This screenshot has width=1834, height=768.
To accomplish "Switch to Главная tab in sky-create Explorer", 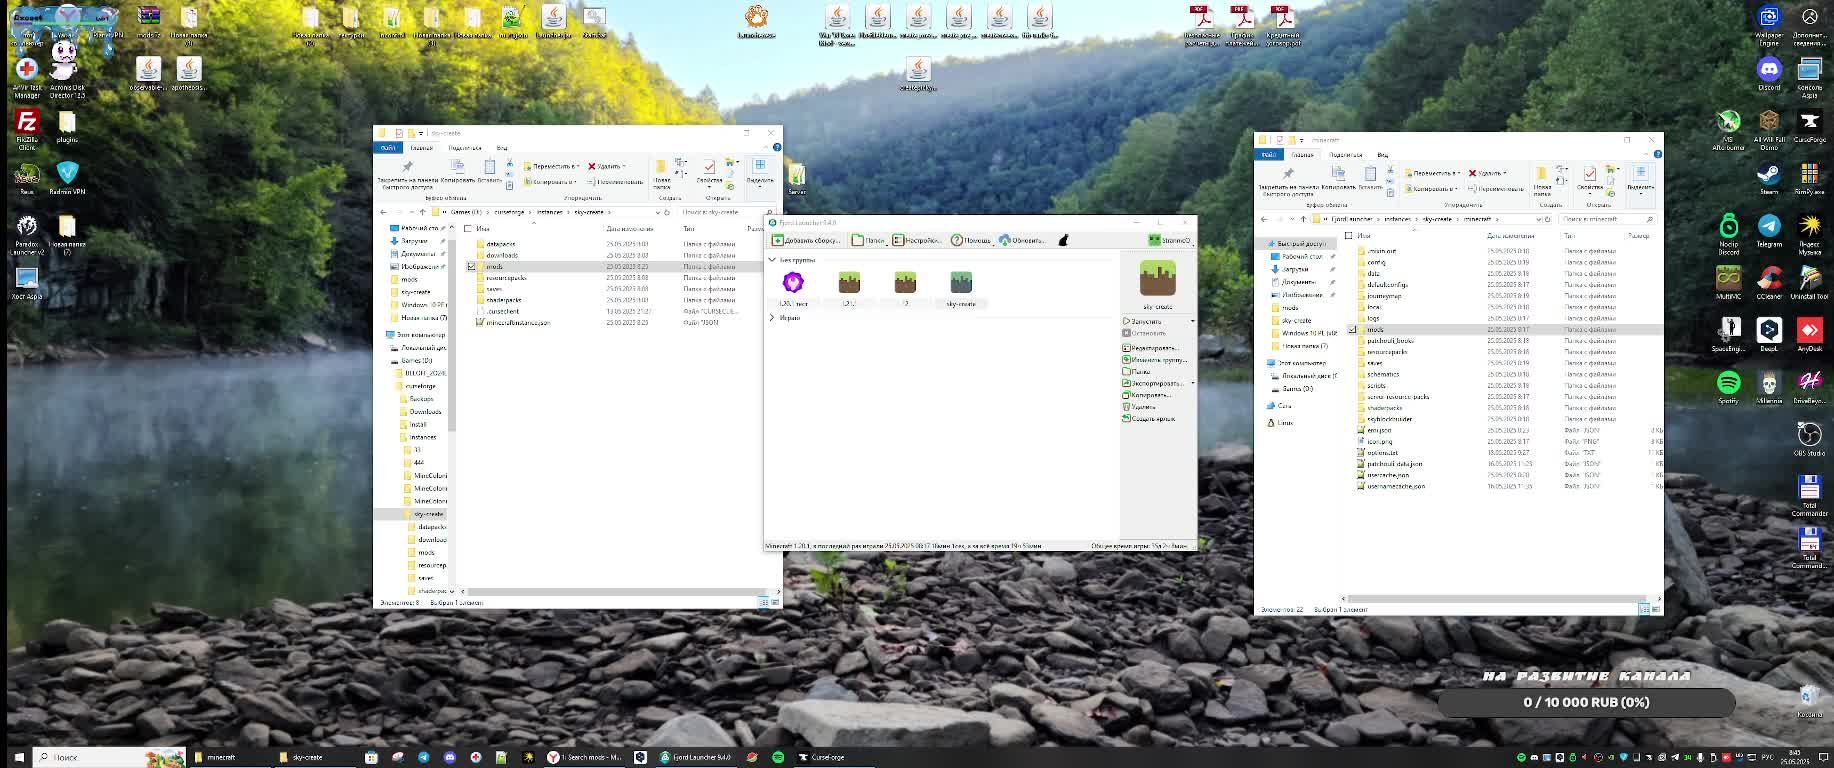I will tap(422, 148).
